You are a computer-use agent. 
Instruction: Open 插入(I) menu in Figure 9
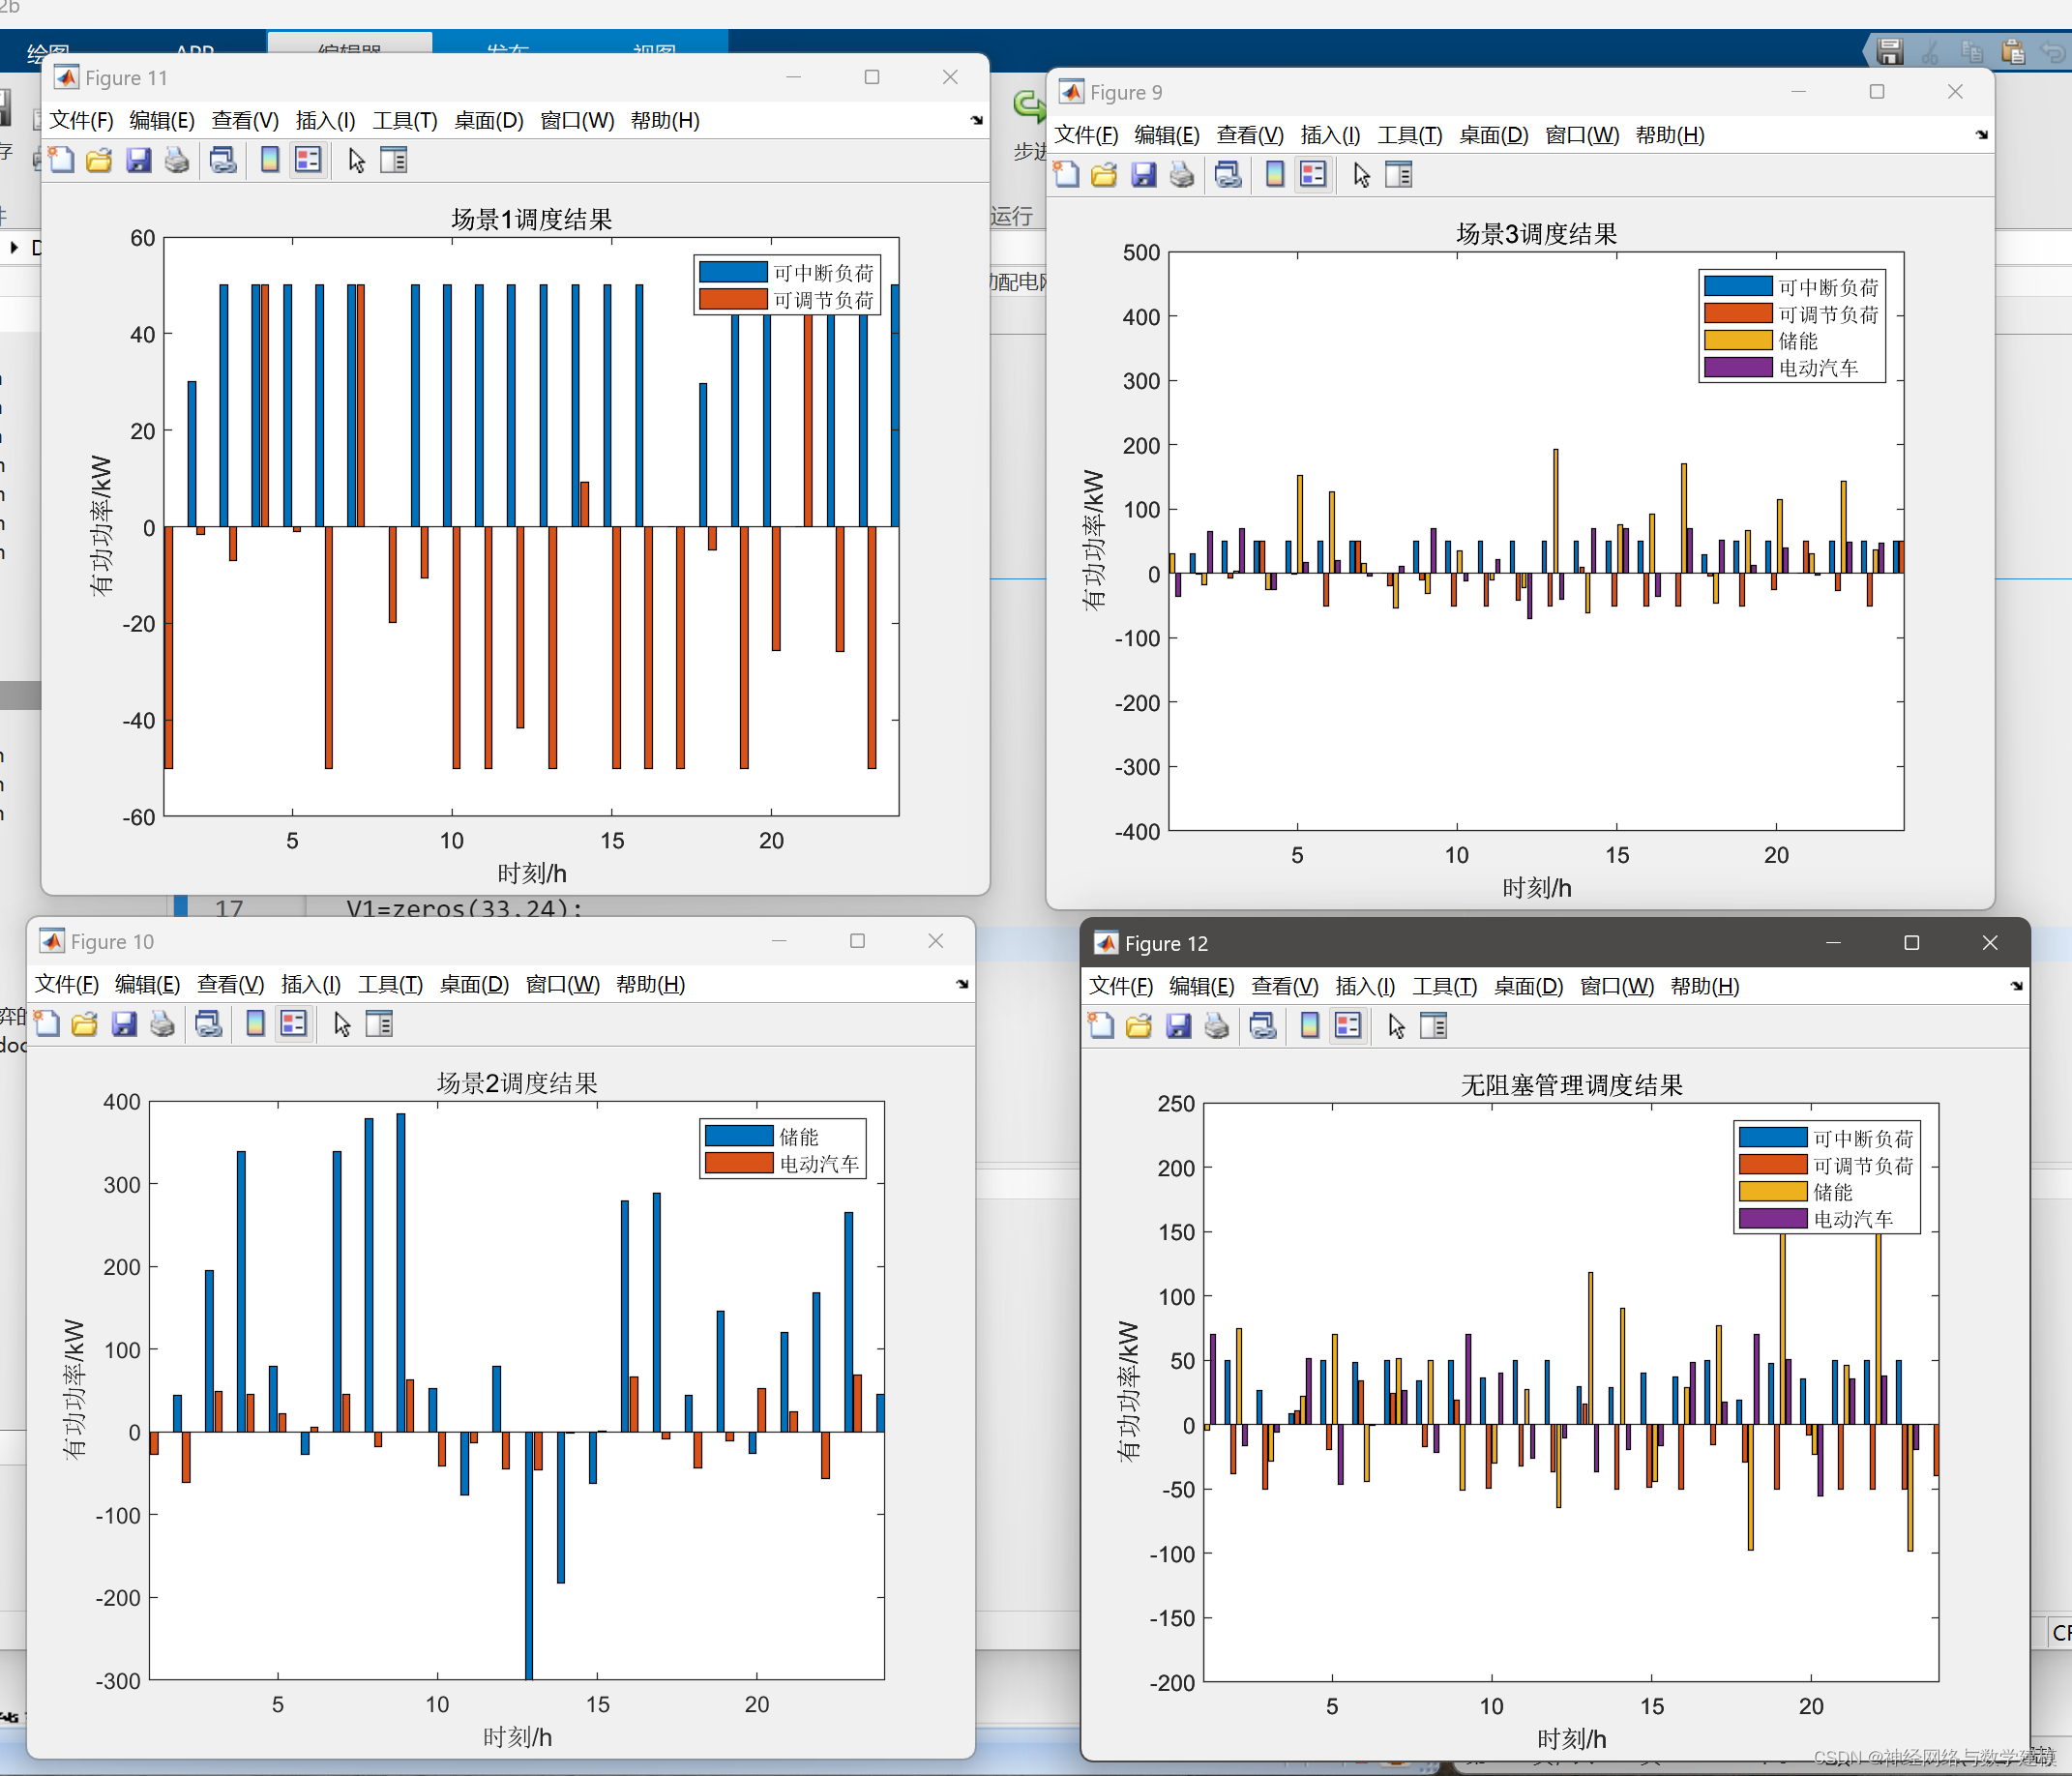(1330, 135)
